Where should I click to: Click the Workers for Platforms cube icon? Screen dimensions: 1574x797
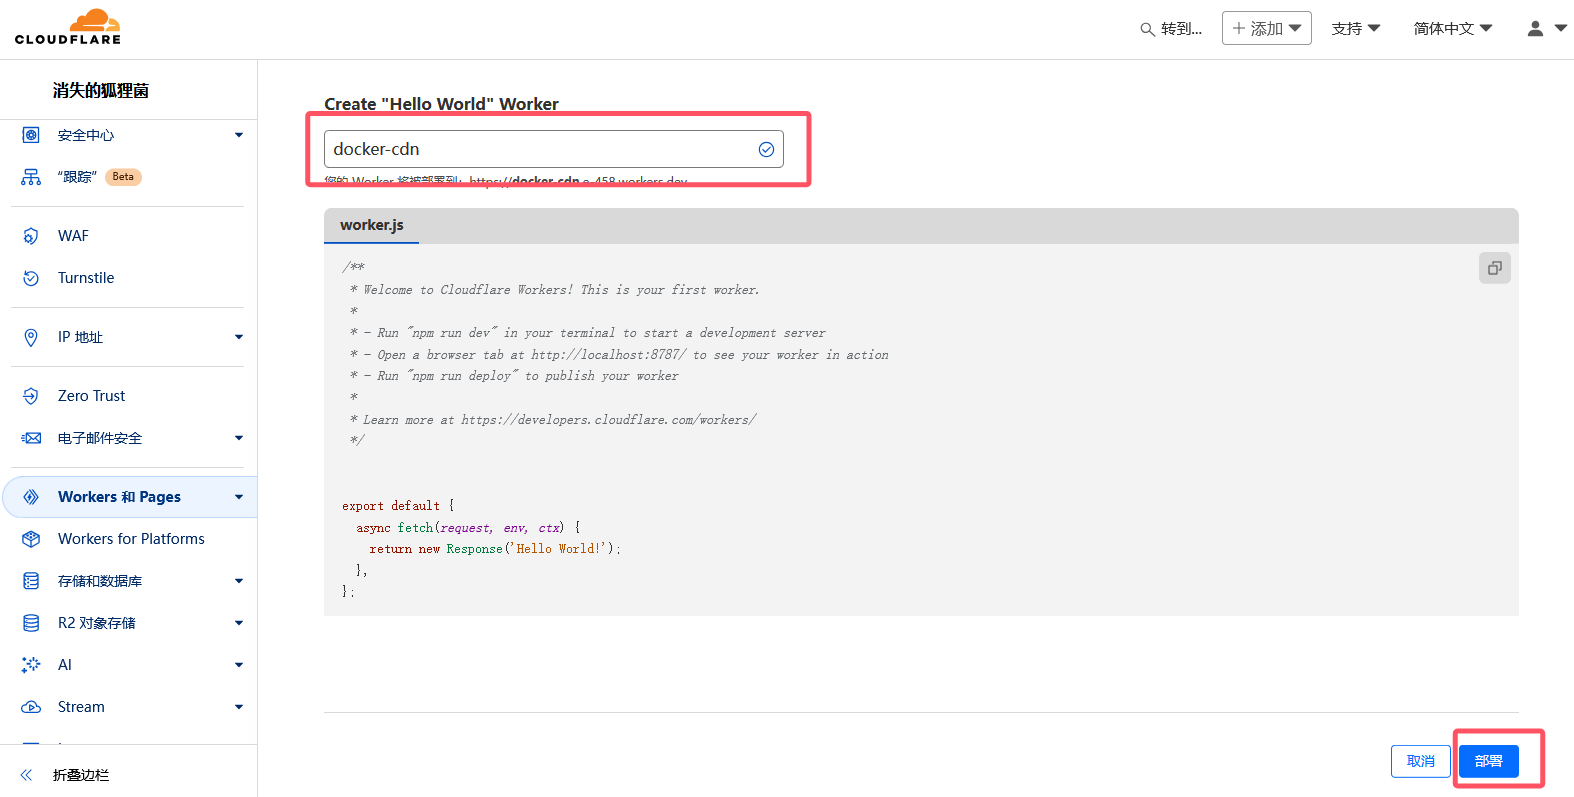(31, 539)
